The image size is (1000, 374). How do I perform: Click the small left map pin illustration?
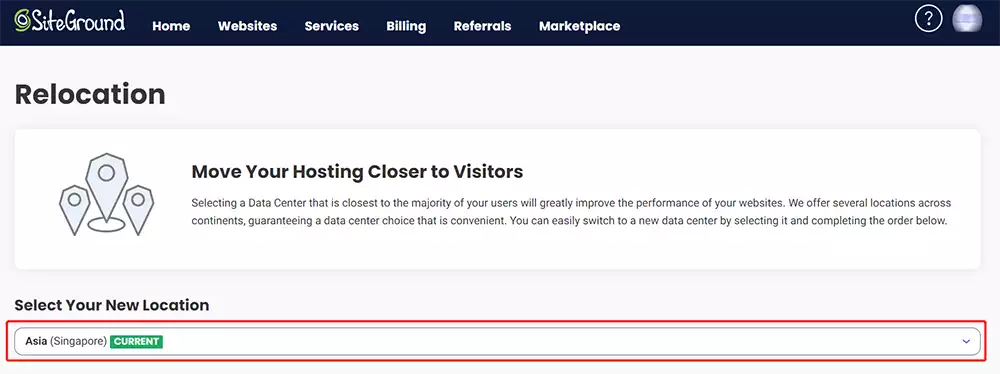[74, 209]
